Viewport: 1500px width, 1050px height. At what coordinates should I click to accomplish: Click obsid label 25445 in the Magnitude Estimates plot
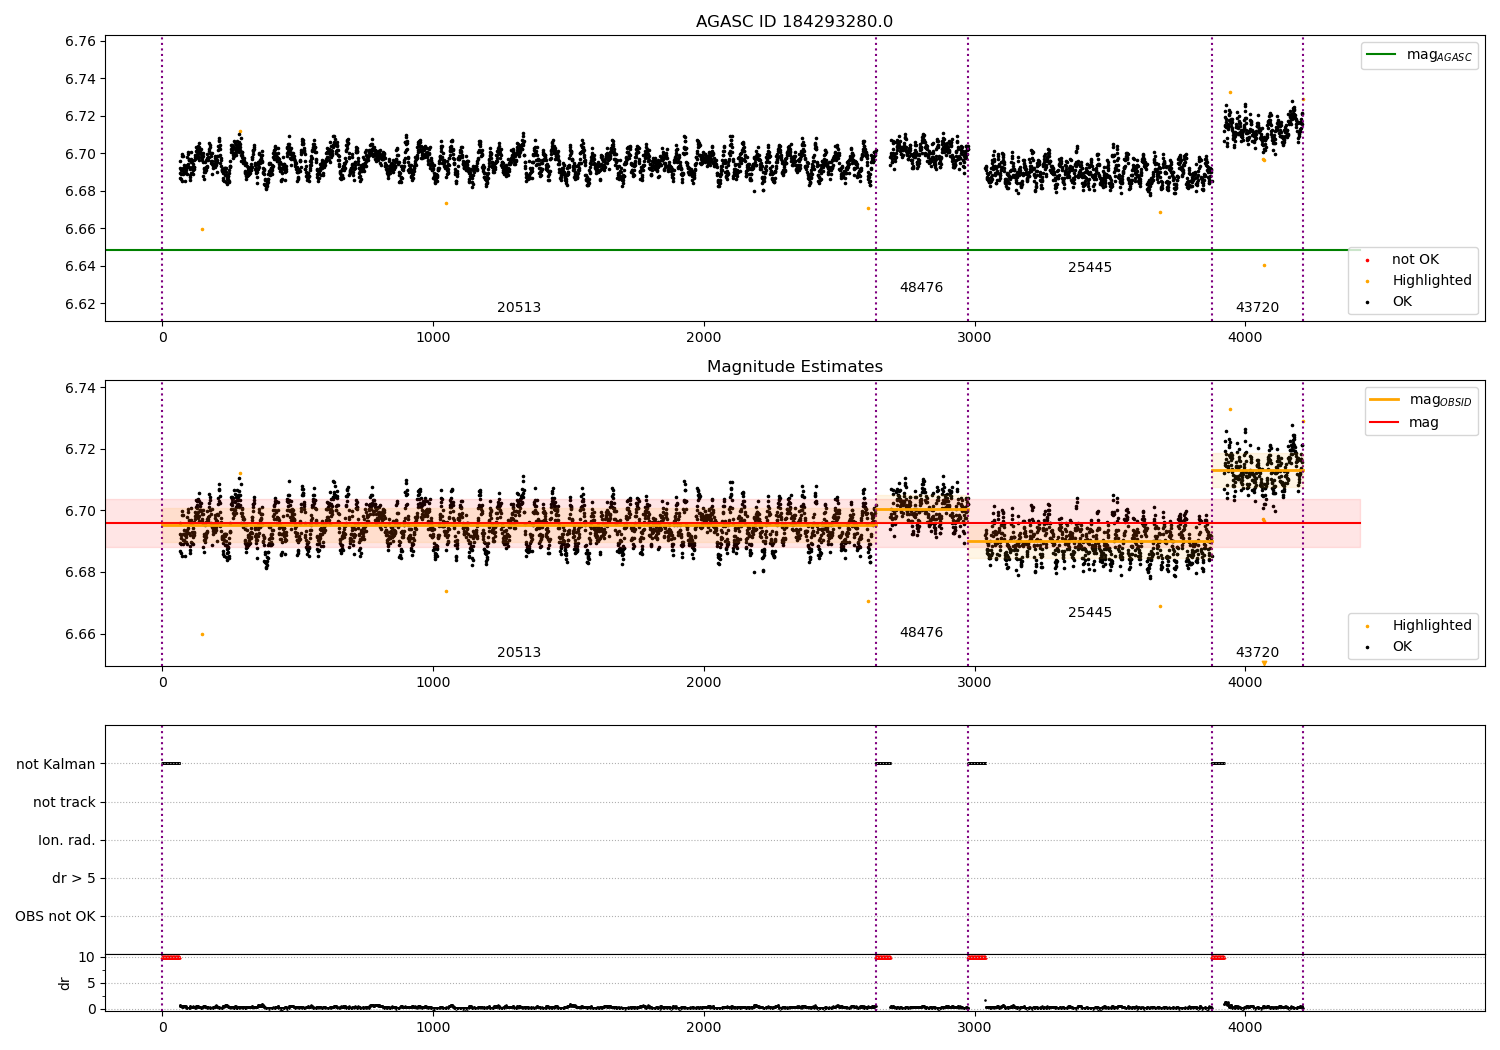[1090, 613]
